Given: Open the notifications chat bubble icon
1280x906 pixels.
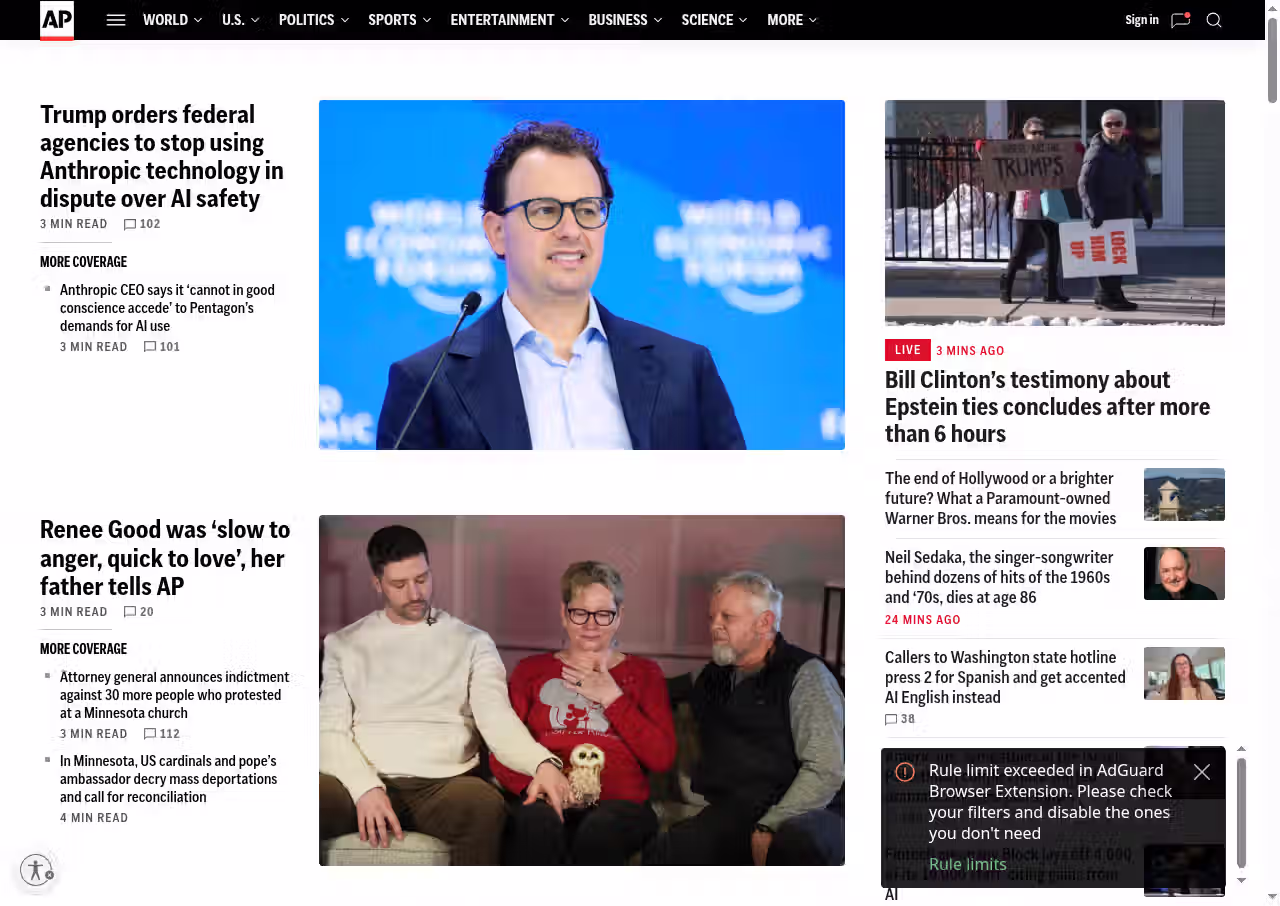Looking at the screenshot, I should pyautogui.click(x=1180, y=20).
